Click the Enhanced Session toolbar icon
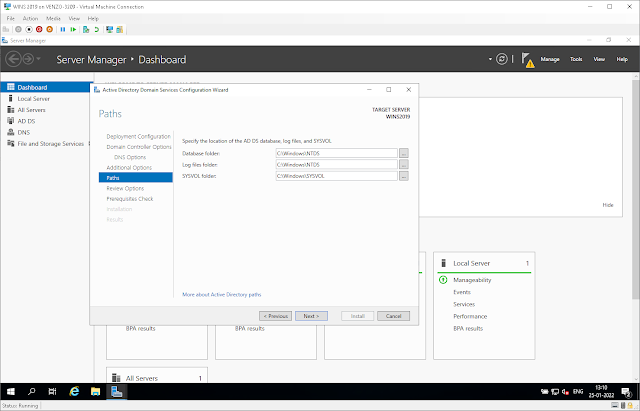This screenshot has height=411, width=640. coord(109,29)
